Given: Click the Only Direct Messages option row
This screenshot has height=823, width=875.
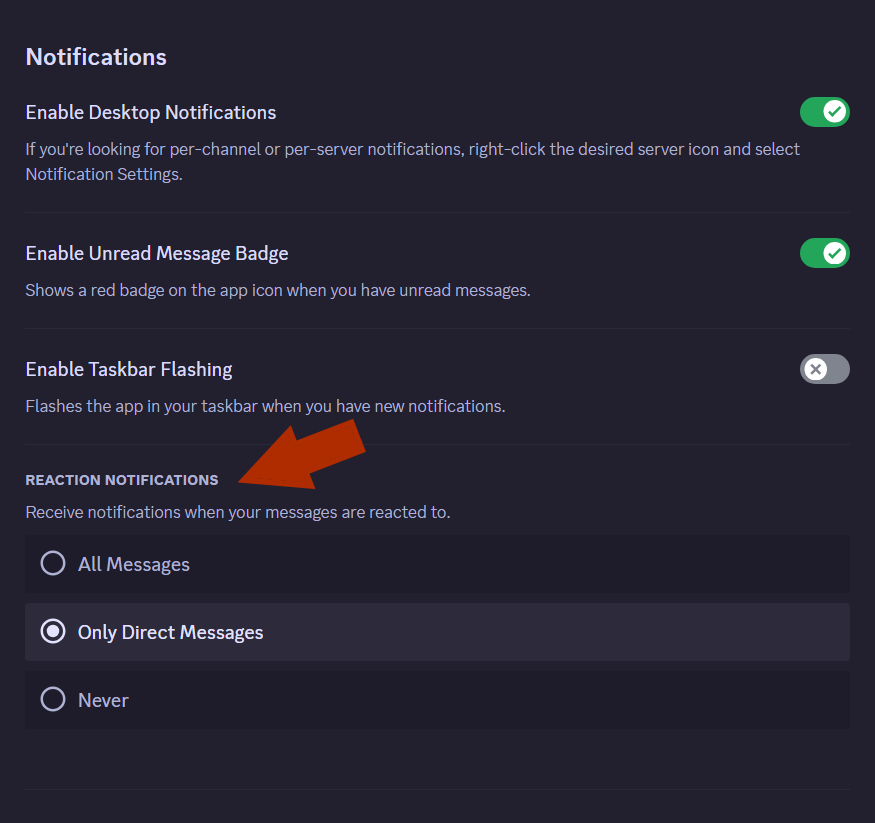Looking at the screenshot, I should click(x=437, y=631).
